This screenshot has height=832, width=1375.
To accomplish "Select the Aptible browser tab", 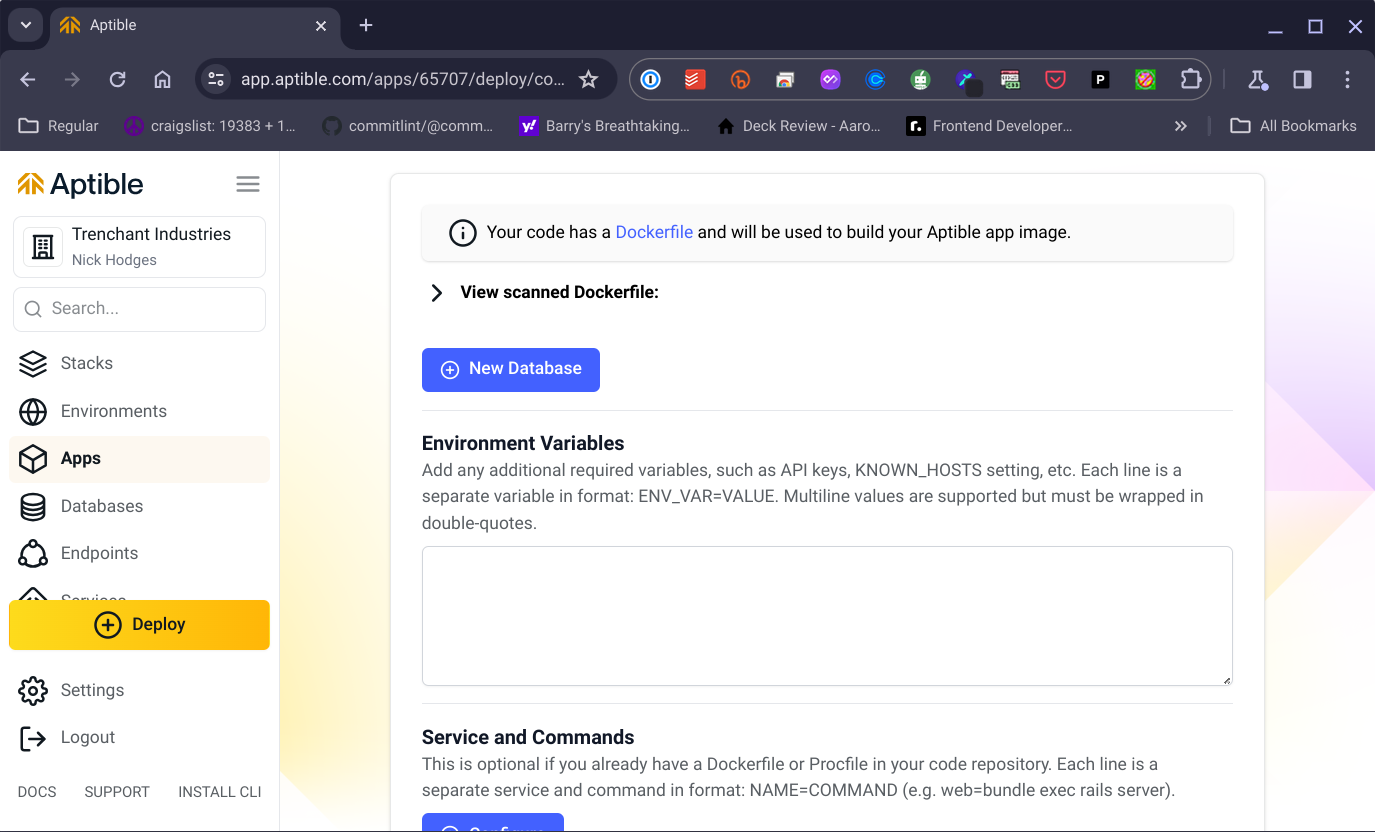I will click(195, 25).
